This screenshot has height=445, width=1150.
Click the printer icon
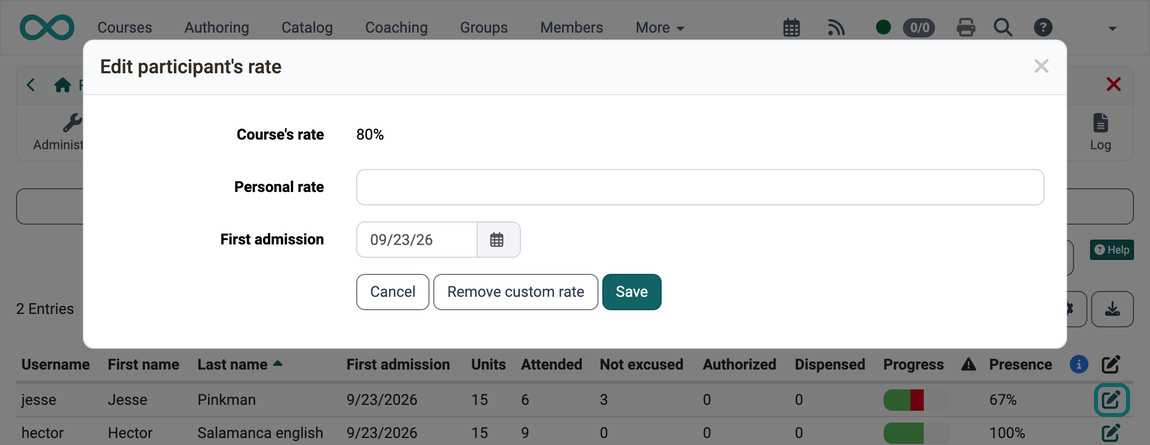pos(966,28)
